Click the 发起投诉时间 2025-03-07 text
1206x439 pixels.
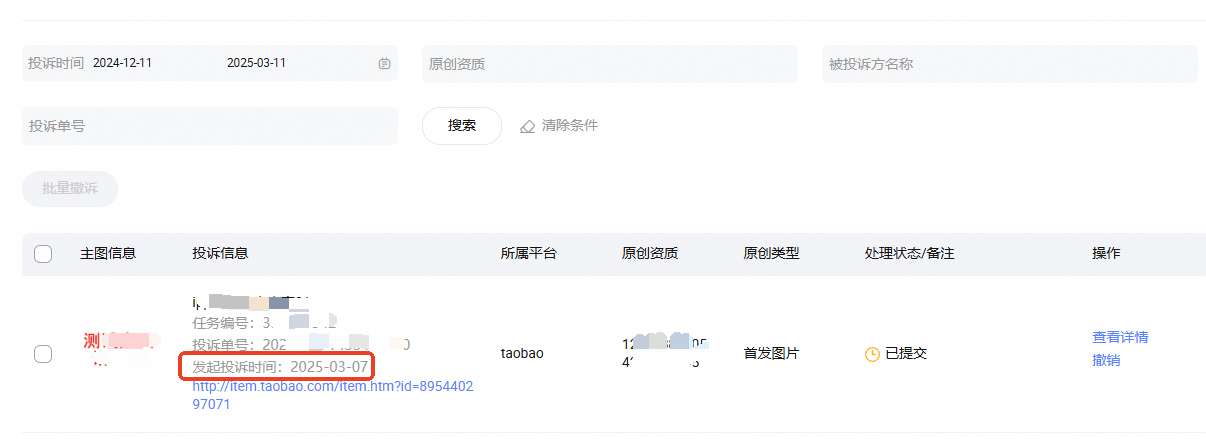[x=280, y=367]
